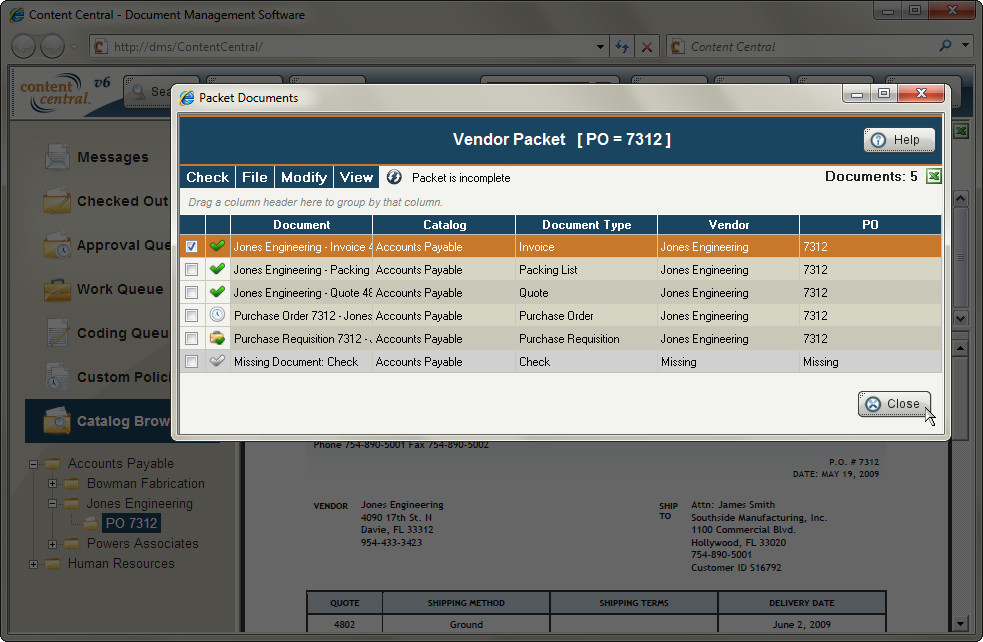The image size is (983, 642).
Task: Open the View menu in packet toolbar
Action: coord(357,177)
